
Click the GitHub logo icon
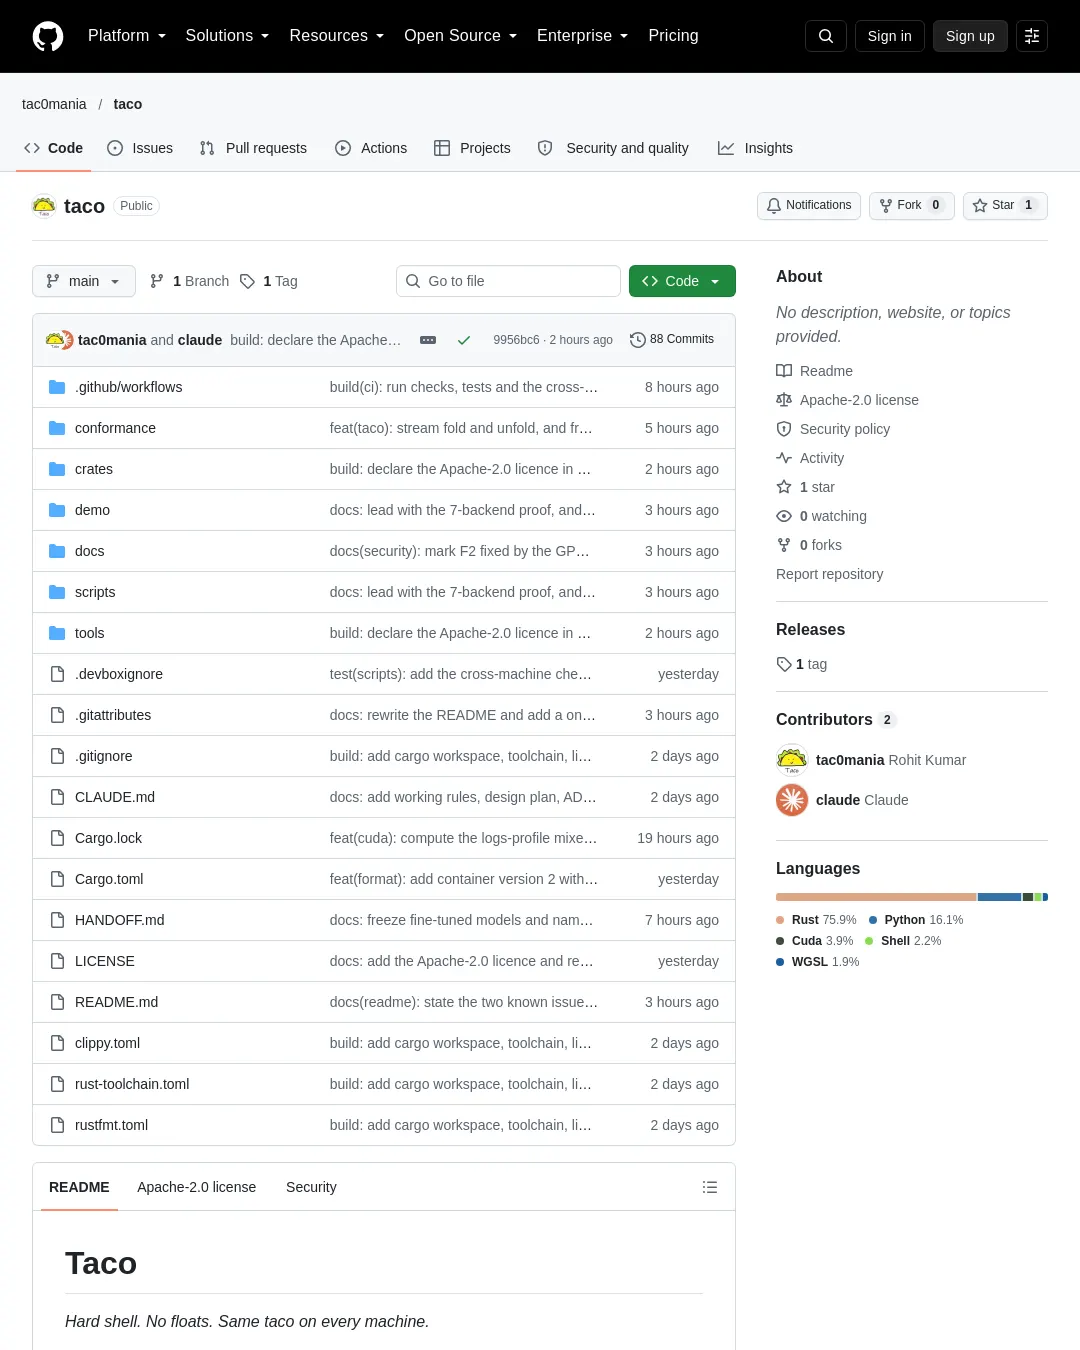tap(48, 36)
